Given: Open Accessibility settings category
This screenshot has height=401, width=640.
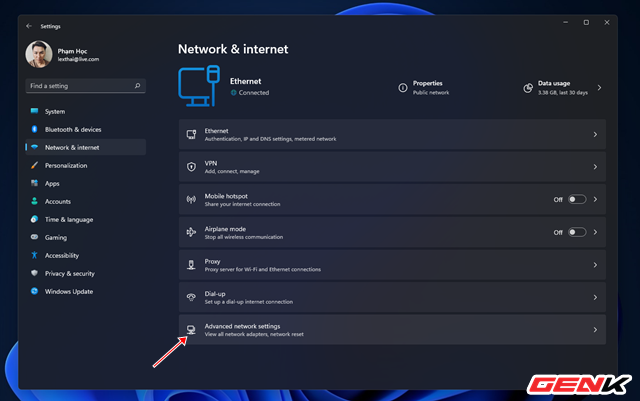Looking at the screenshot, I should tap(86, 255).
